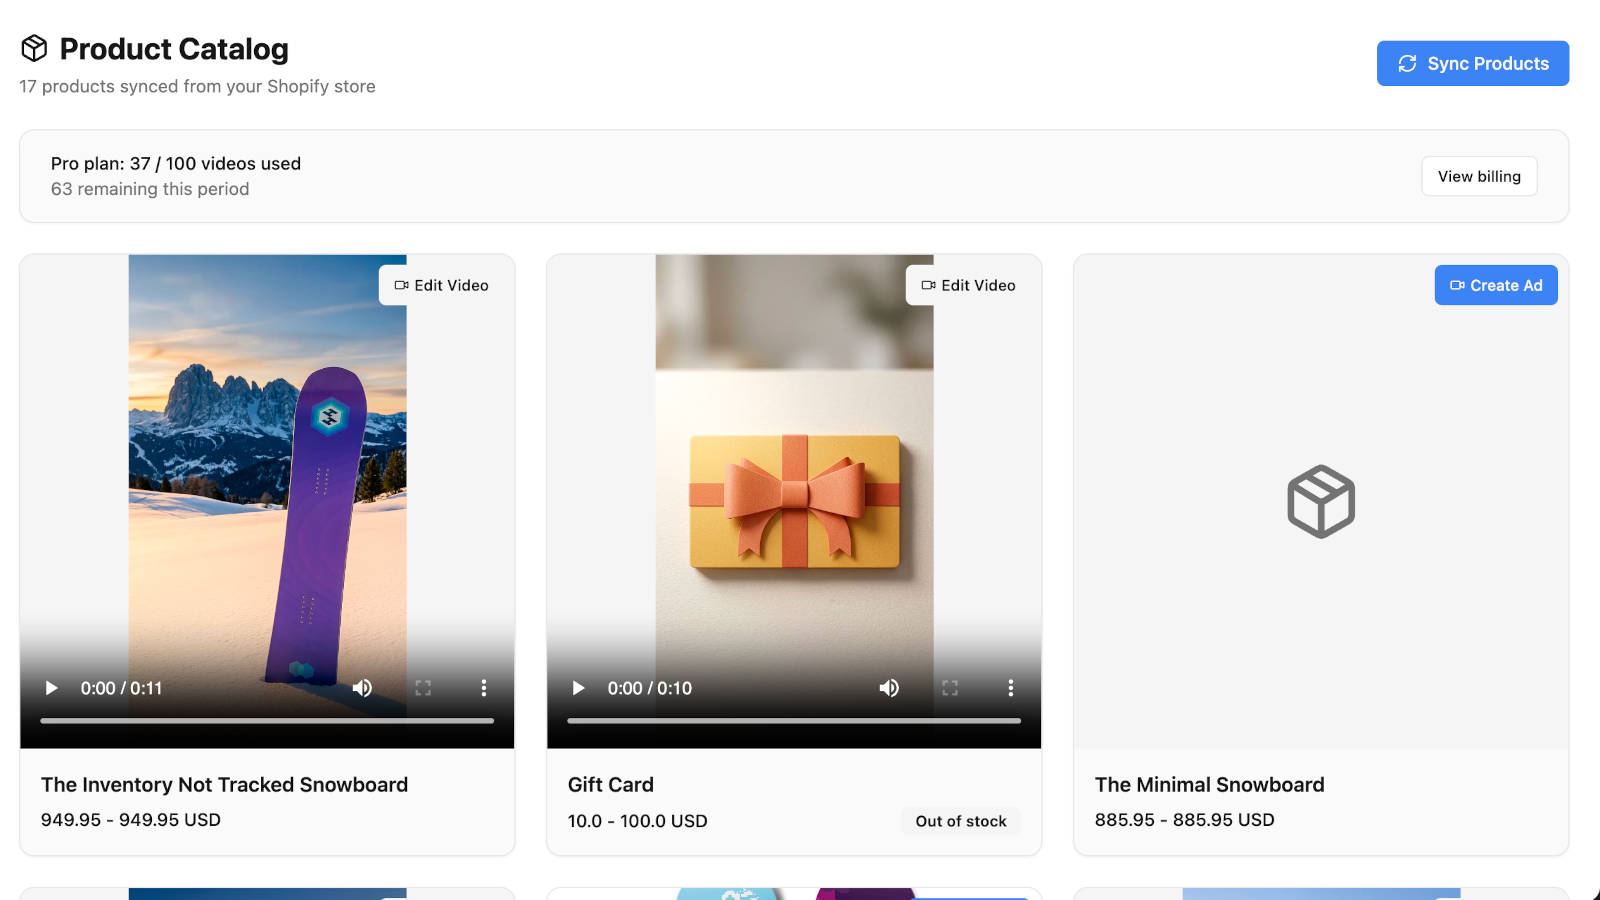Click the Sync Products button
The width and height of the screenshot is (1600, 900).
pyautogui.click(x=1472, y=64)
